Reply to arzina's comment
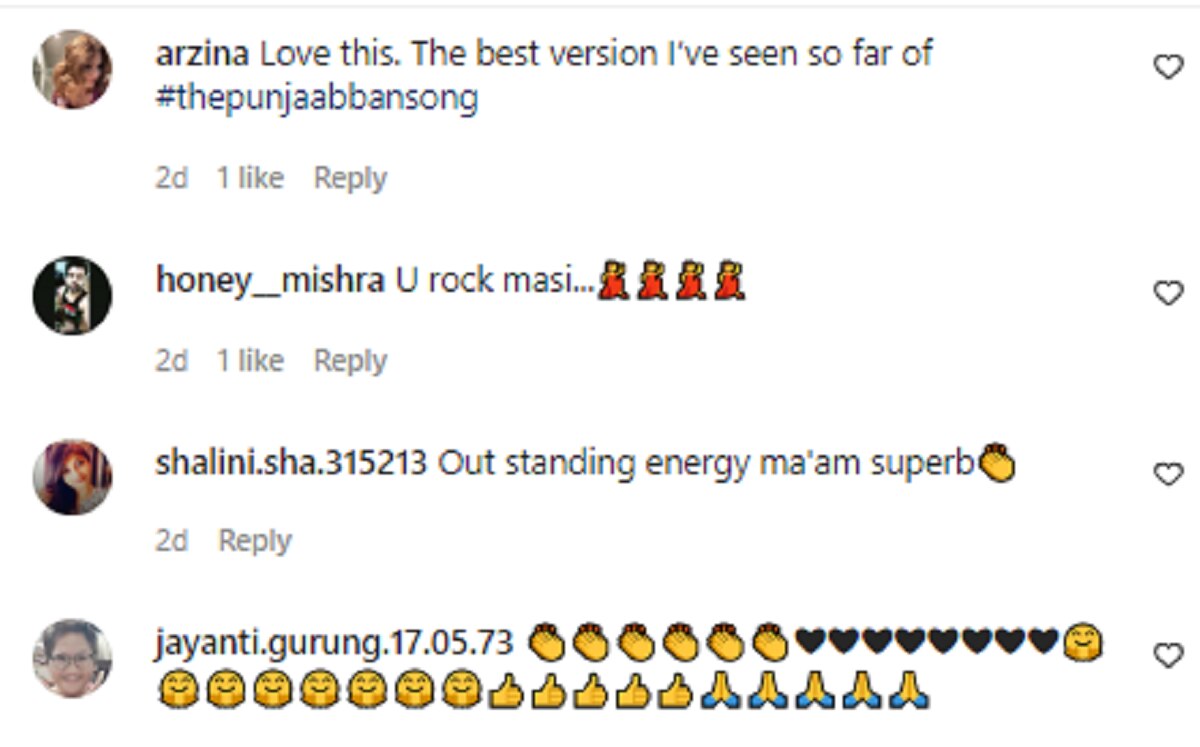Image resolution: width=1200 pixels, height=747 pixels. [350, 178]
